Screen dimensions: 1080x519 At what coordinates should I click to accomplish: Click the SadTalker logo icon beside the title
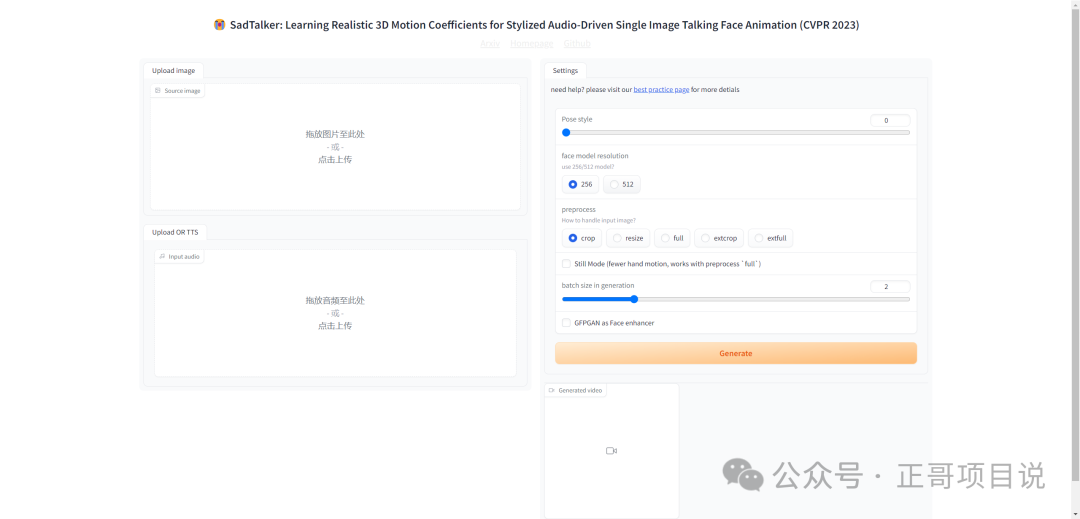click(x=220, y=25)
